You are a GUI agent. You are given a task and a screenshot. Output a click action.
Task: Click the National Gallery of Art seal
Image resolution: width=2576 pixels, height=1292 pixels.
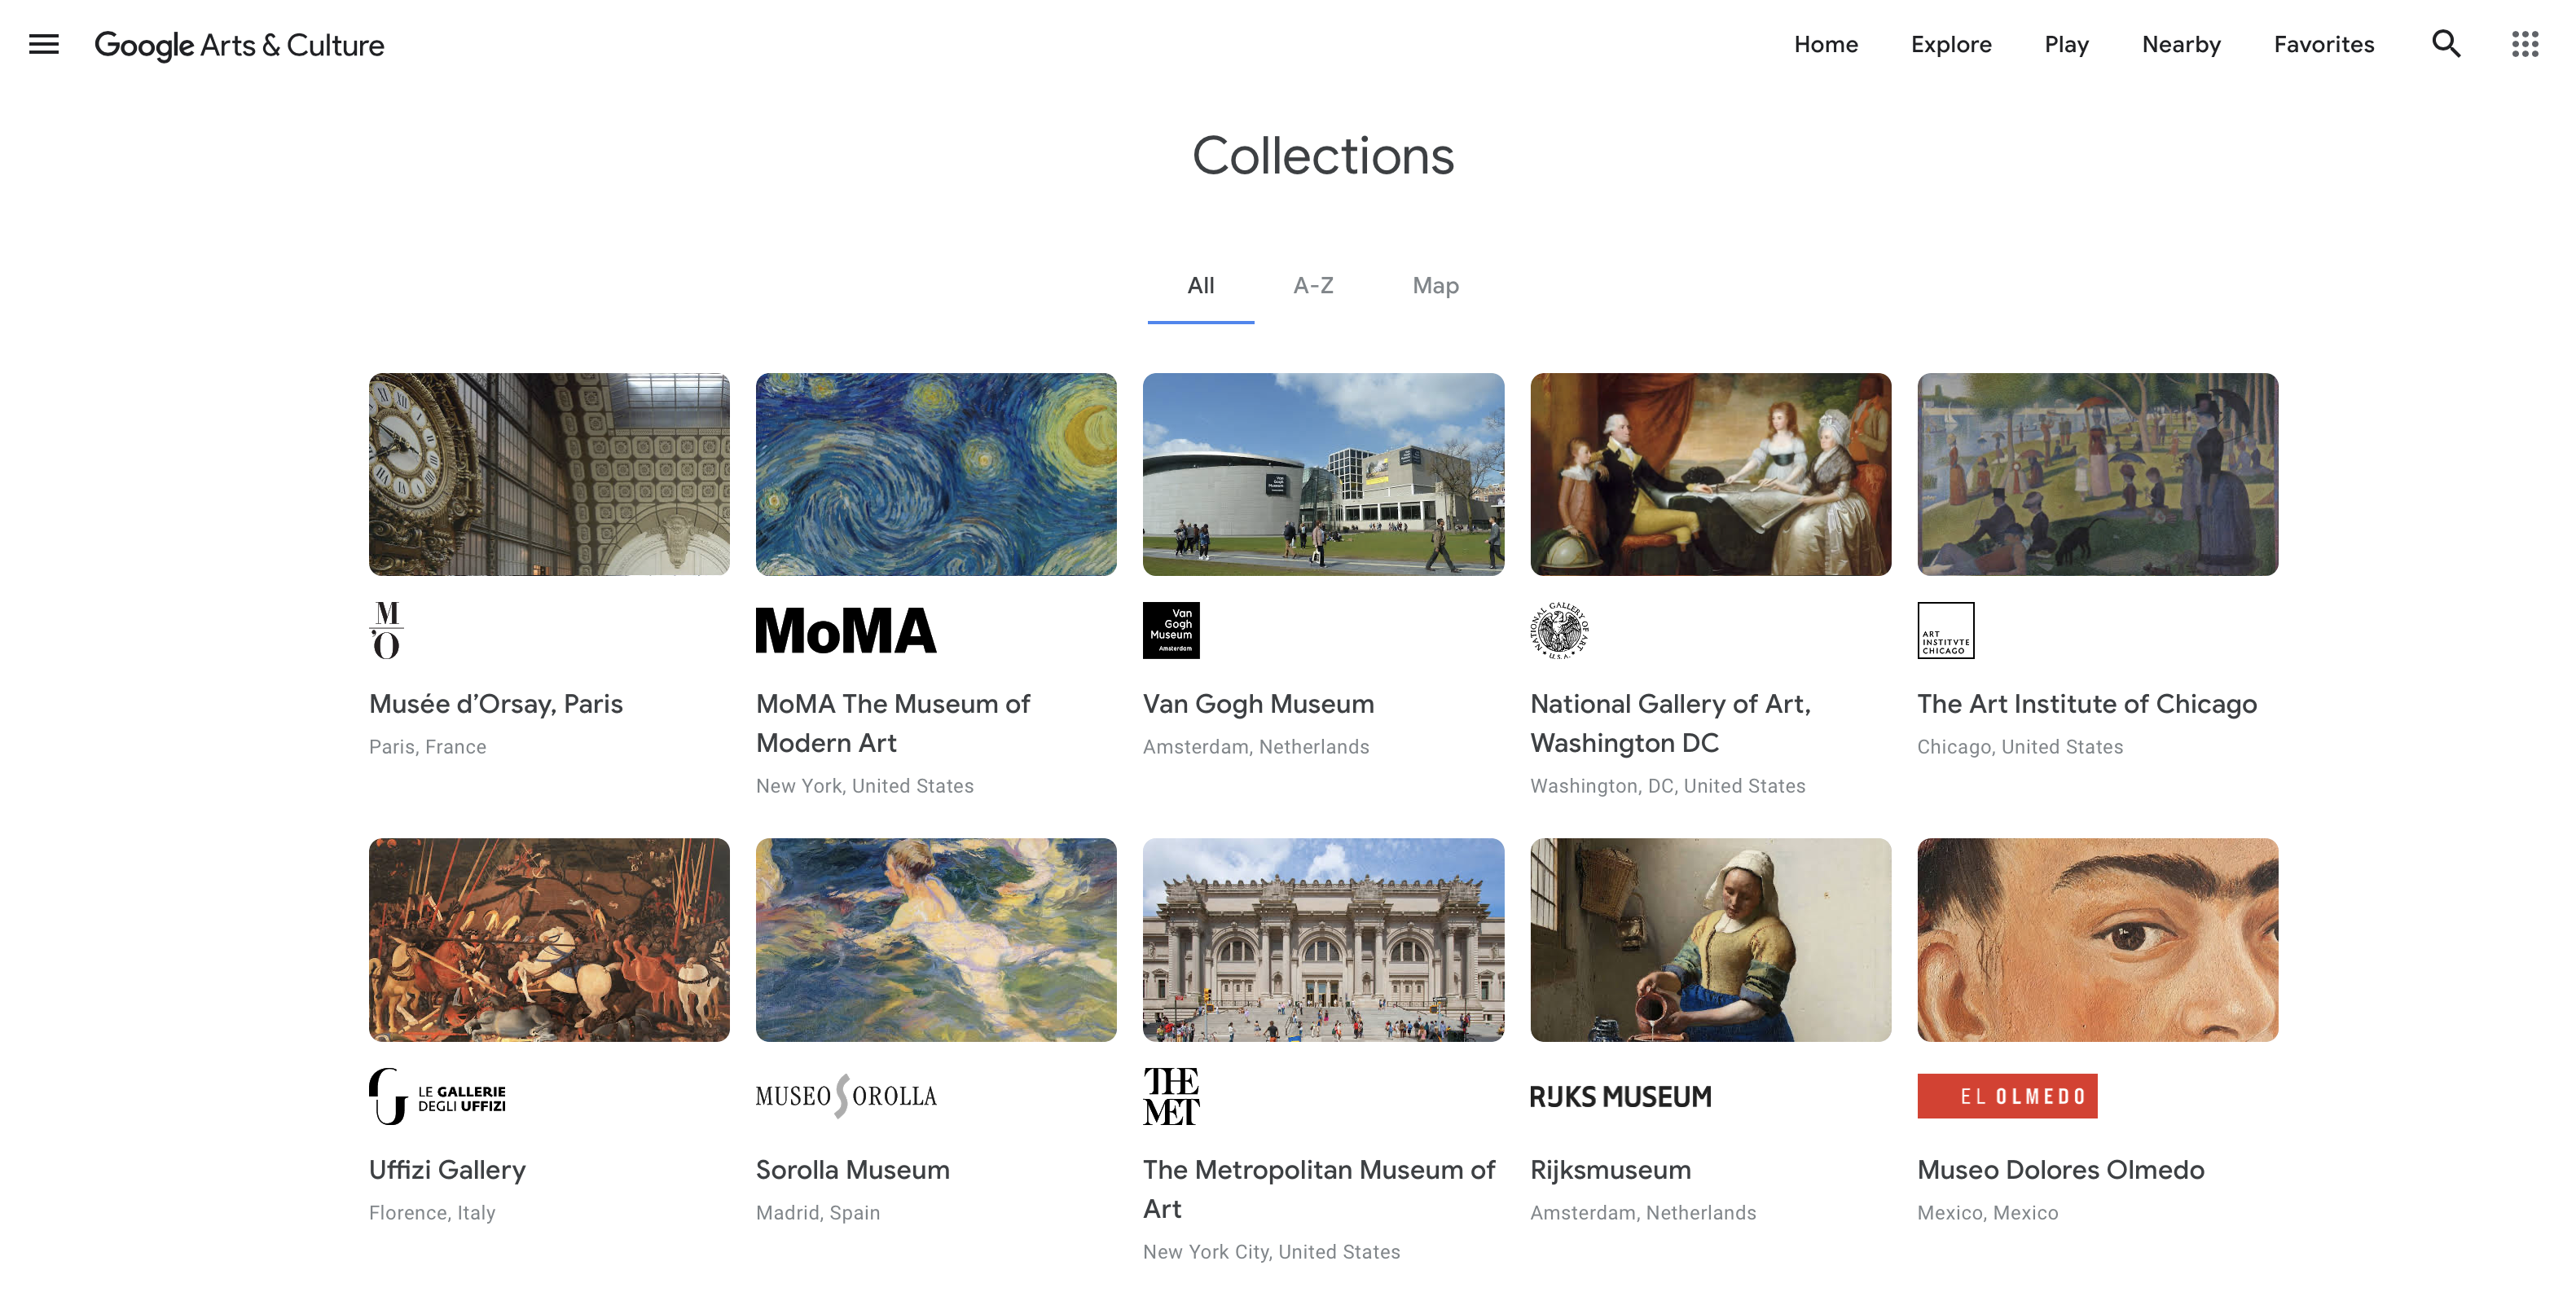pyautogui.click(x=1559, y=630)
